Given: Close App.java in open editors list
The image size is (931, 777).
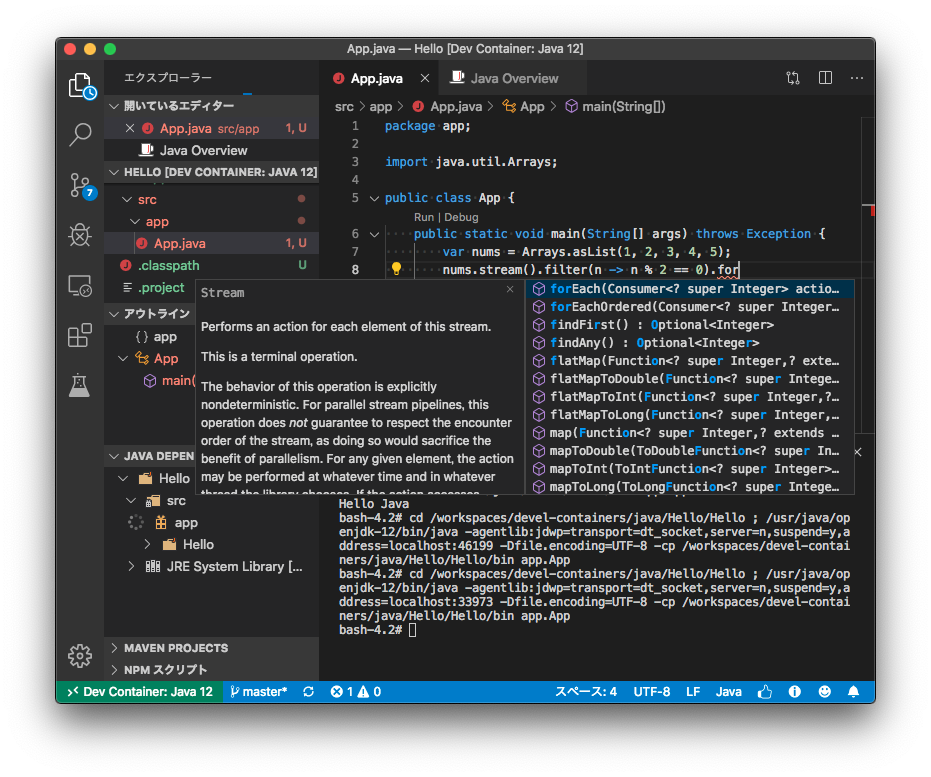Looking at the screenshot, I should click(130, 128).
